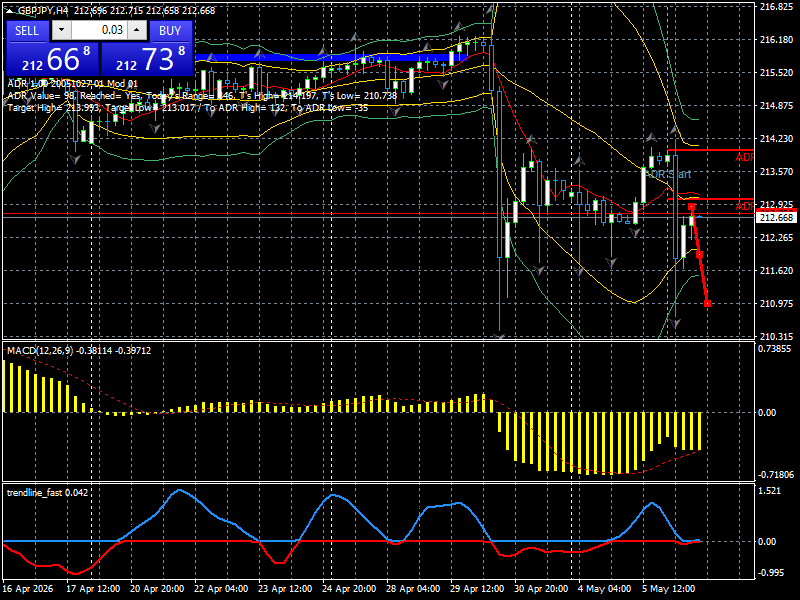Viewport: 800px width, 600px height.
Task: Click the 0.73855 MACD scale label
Action: click(775, 349)
